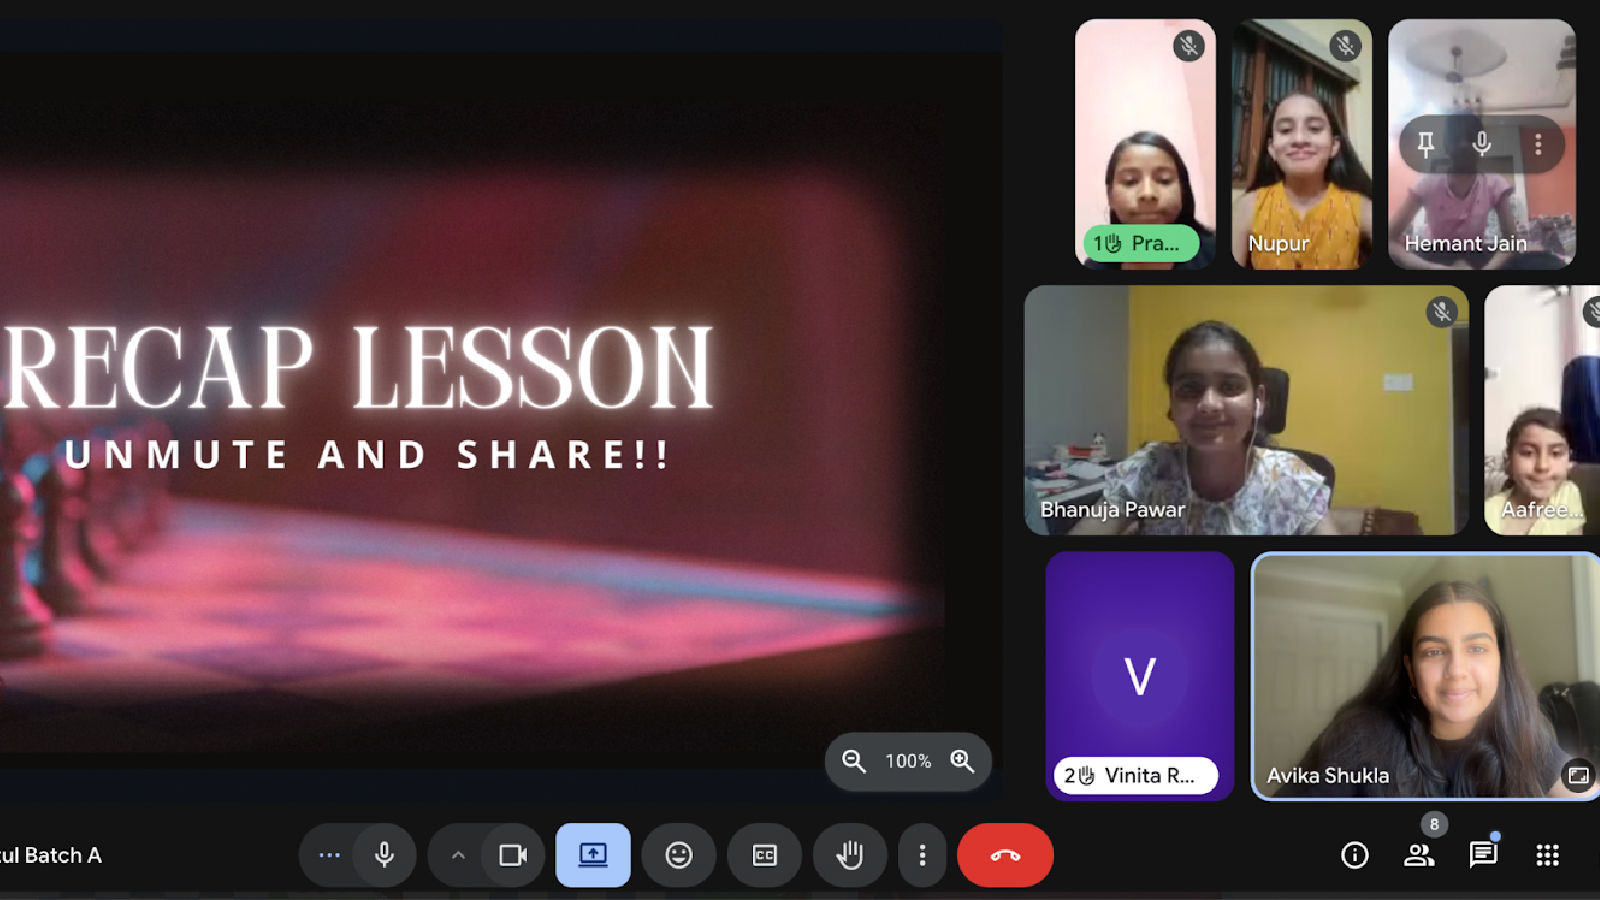Open picture-in-picture on Avika Shukla's tile

[x=1578, y=774]
